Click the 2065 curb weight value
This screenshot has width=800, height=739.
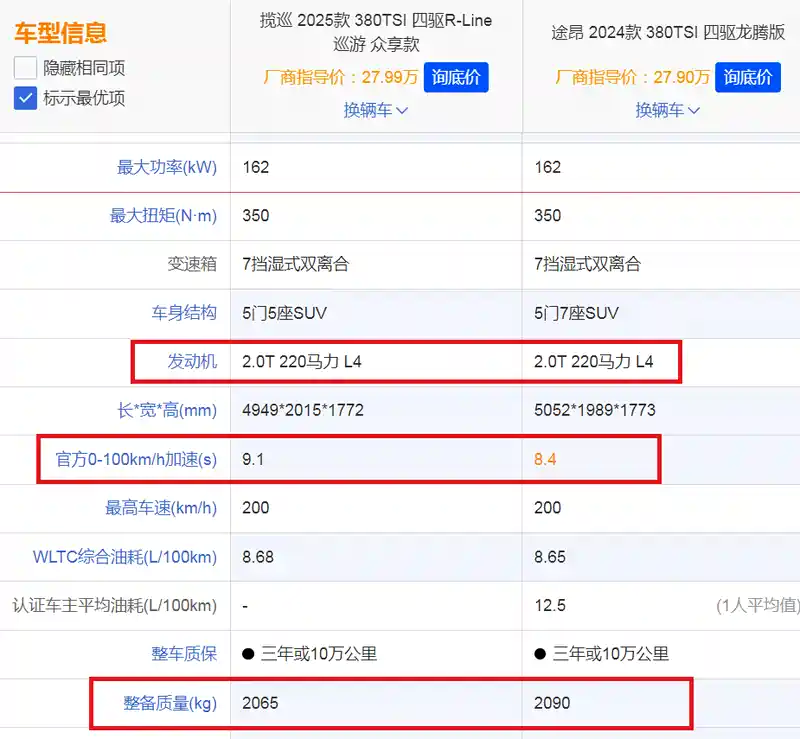pyautogui.click(x=260, y=703)
